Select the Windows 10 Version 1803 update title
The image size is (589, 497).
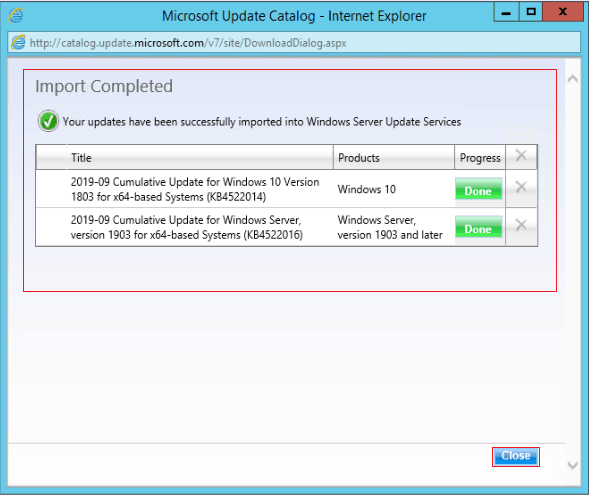[x=195, y=189]
